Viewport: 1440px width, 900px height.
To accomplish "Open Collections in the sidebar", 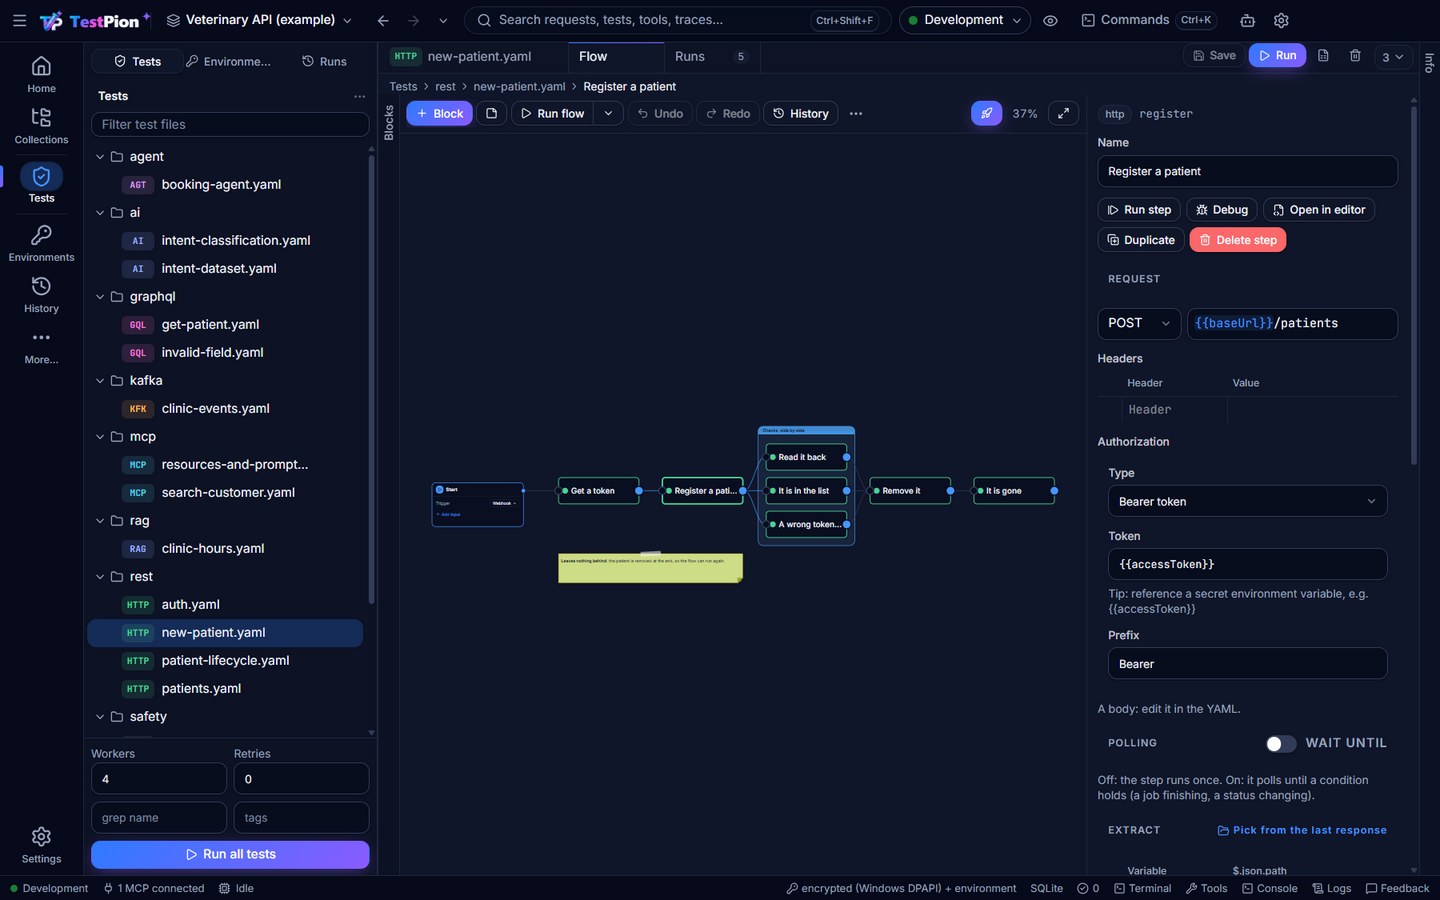I will 41,126.
